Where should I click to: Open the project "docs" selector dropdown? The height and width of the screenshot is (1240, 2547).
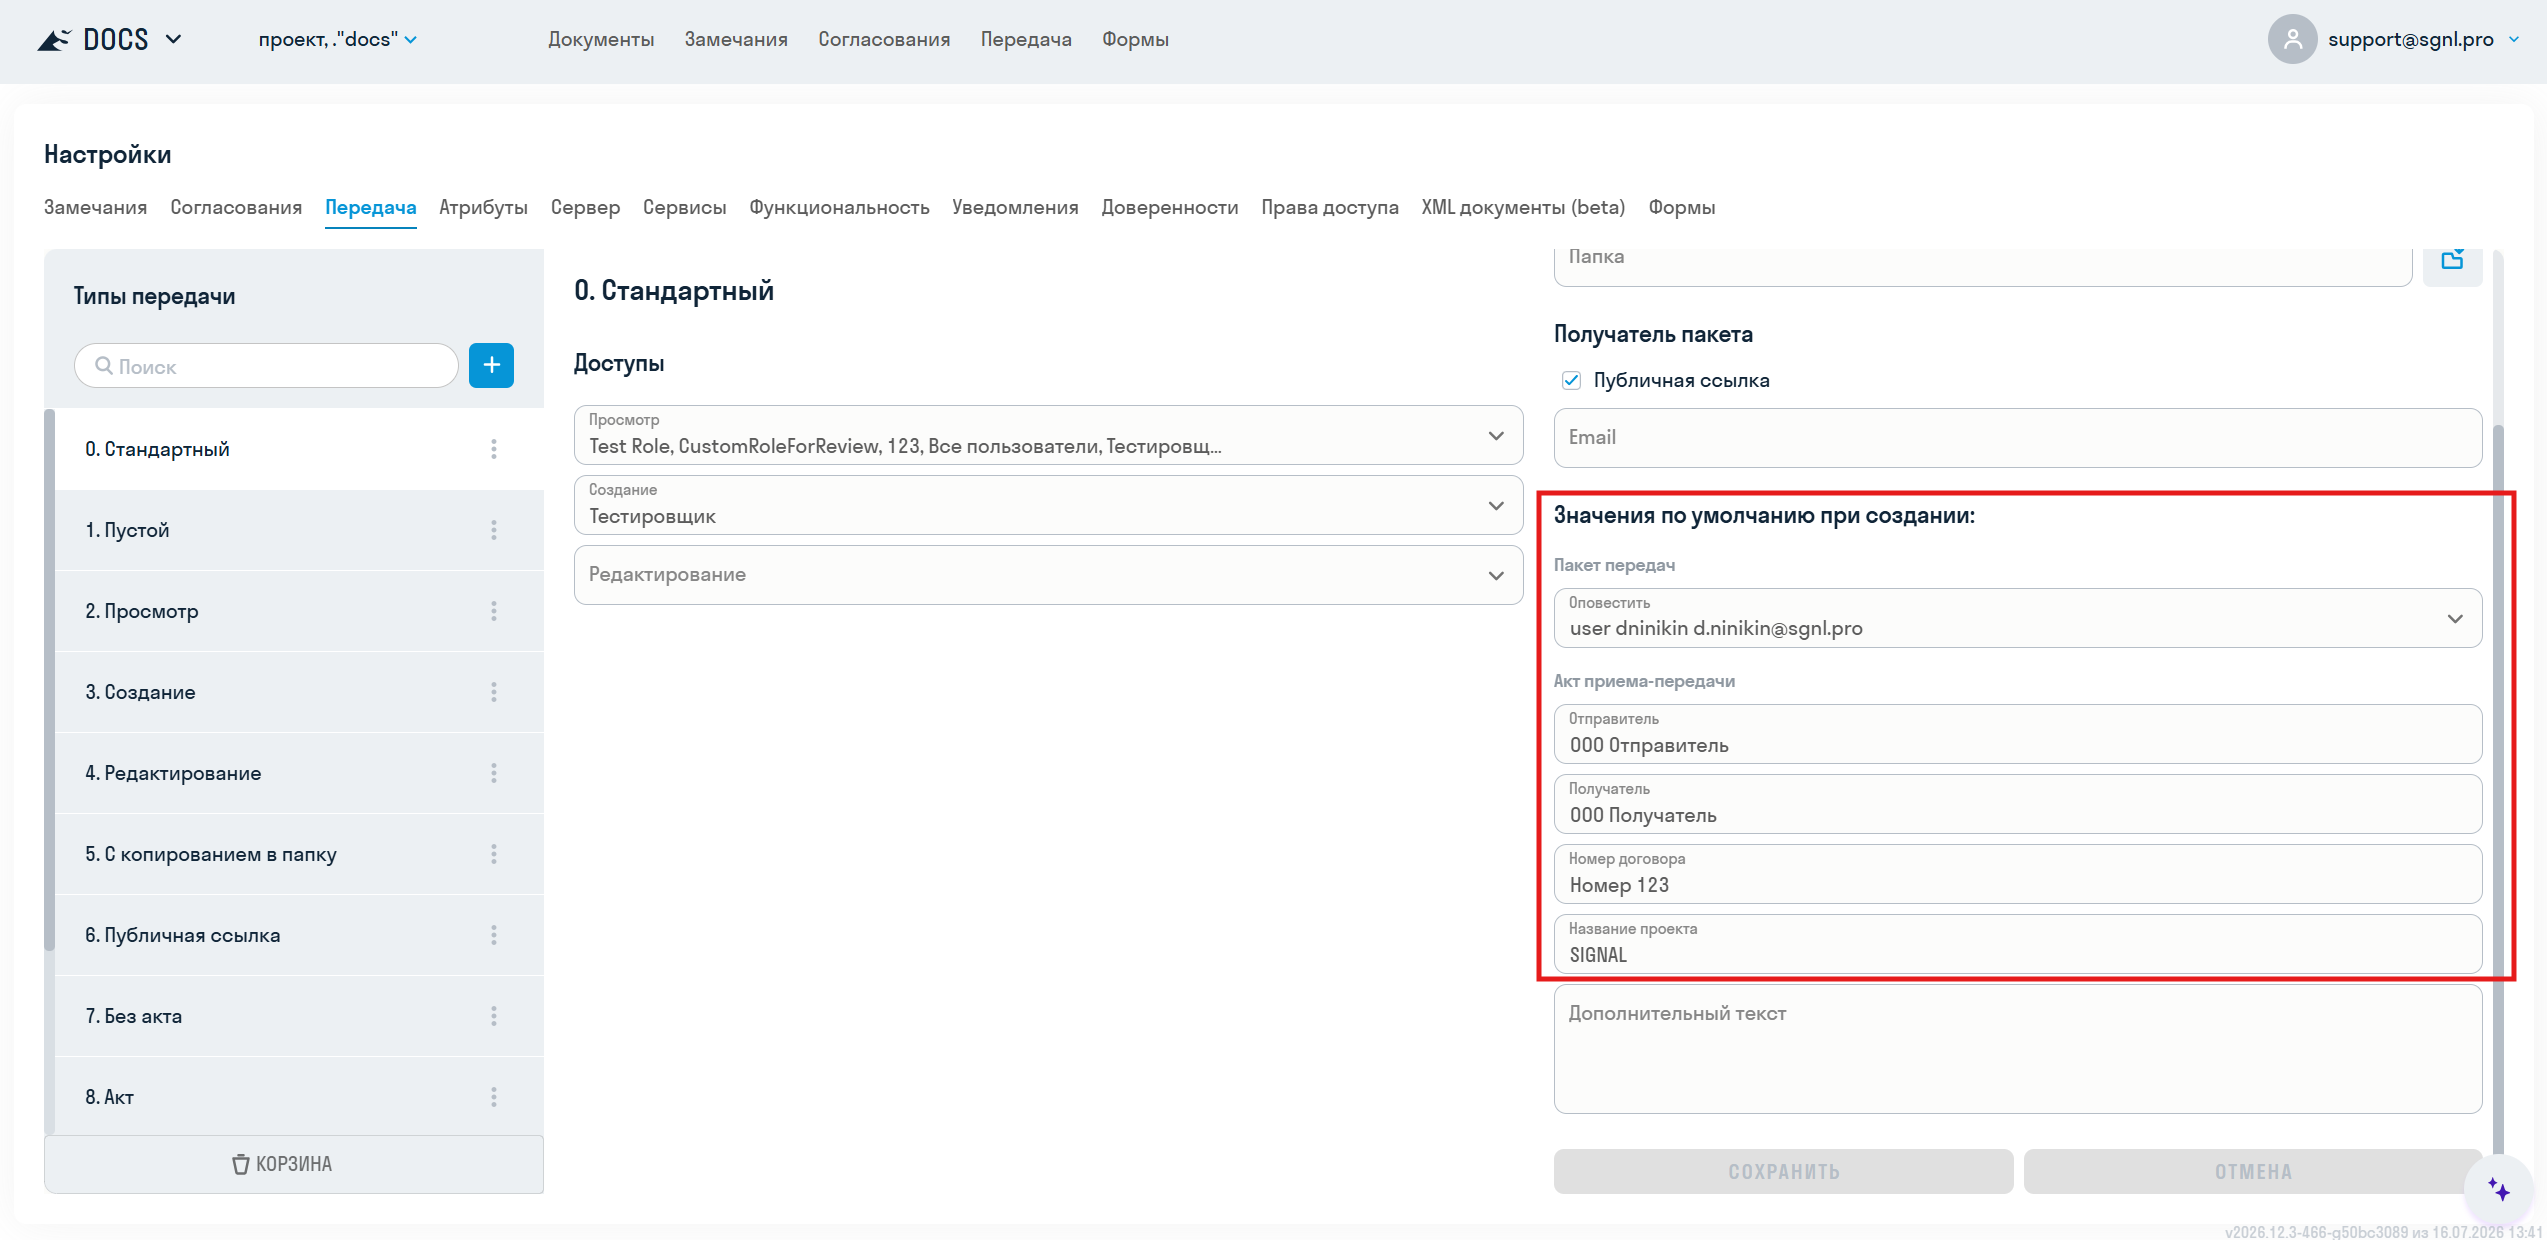pyautogui.click(x=337, y=39)
